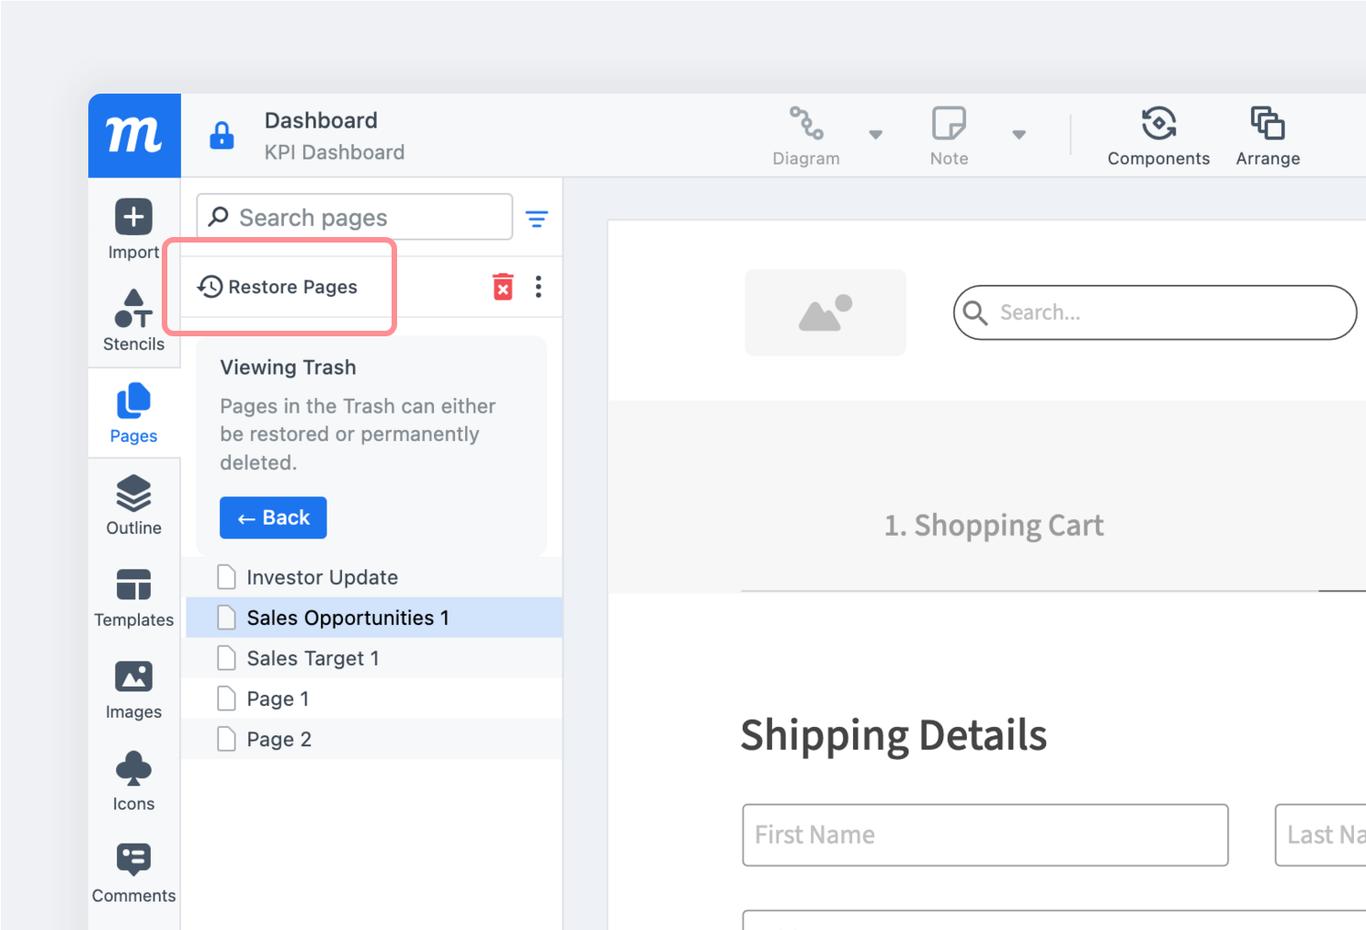The width and height of the screenshot is (1366, 930).
Task: Open the three-dot more options menu
Action: pyautogui.click(x=538, y=287)
